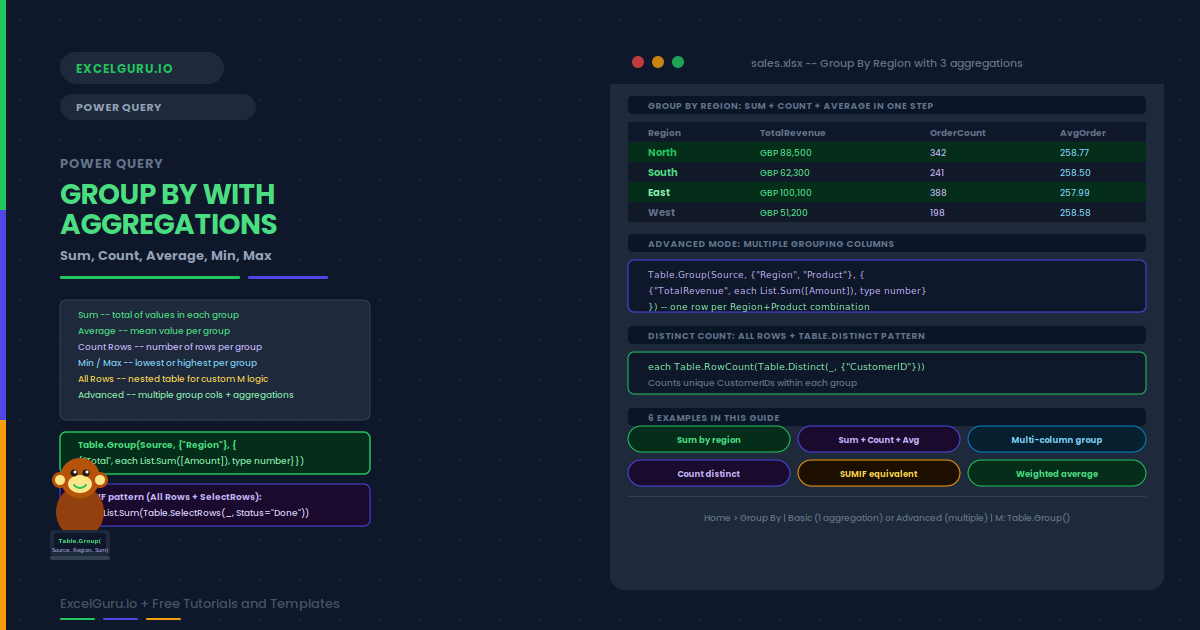Open the Sum + Count + Avg example
The width and height of the screenshot is (1200, 630).
click(879, 439)
